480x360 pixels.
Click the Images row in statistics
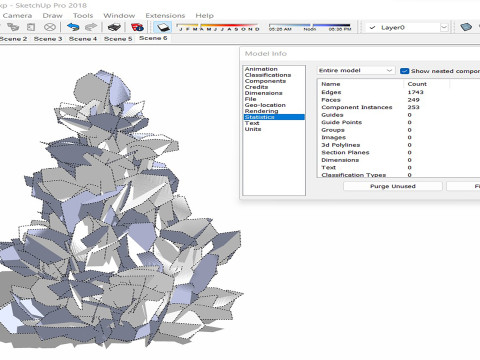[399, 137]
